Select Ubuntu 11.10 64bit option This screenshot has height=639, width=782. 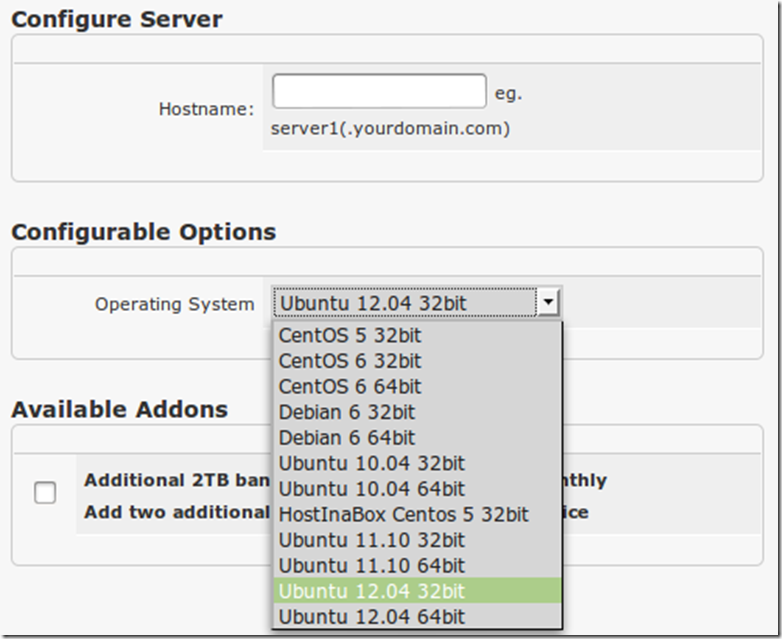[417, 566]
